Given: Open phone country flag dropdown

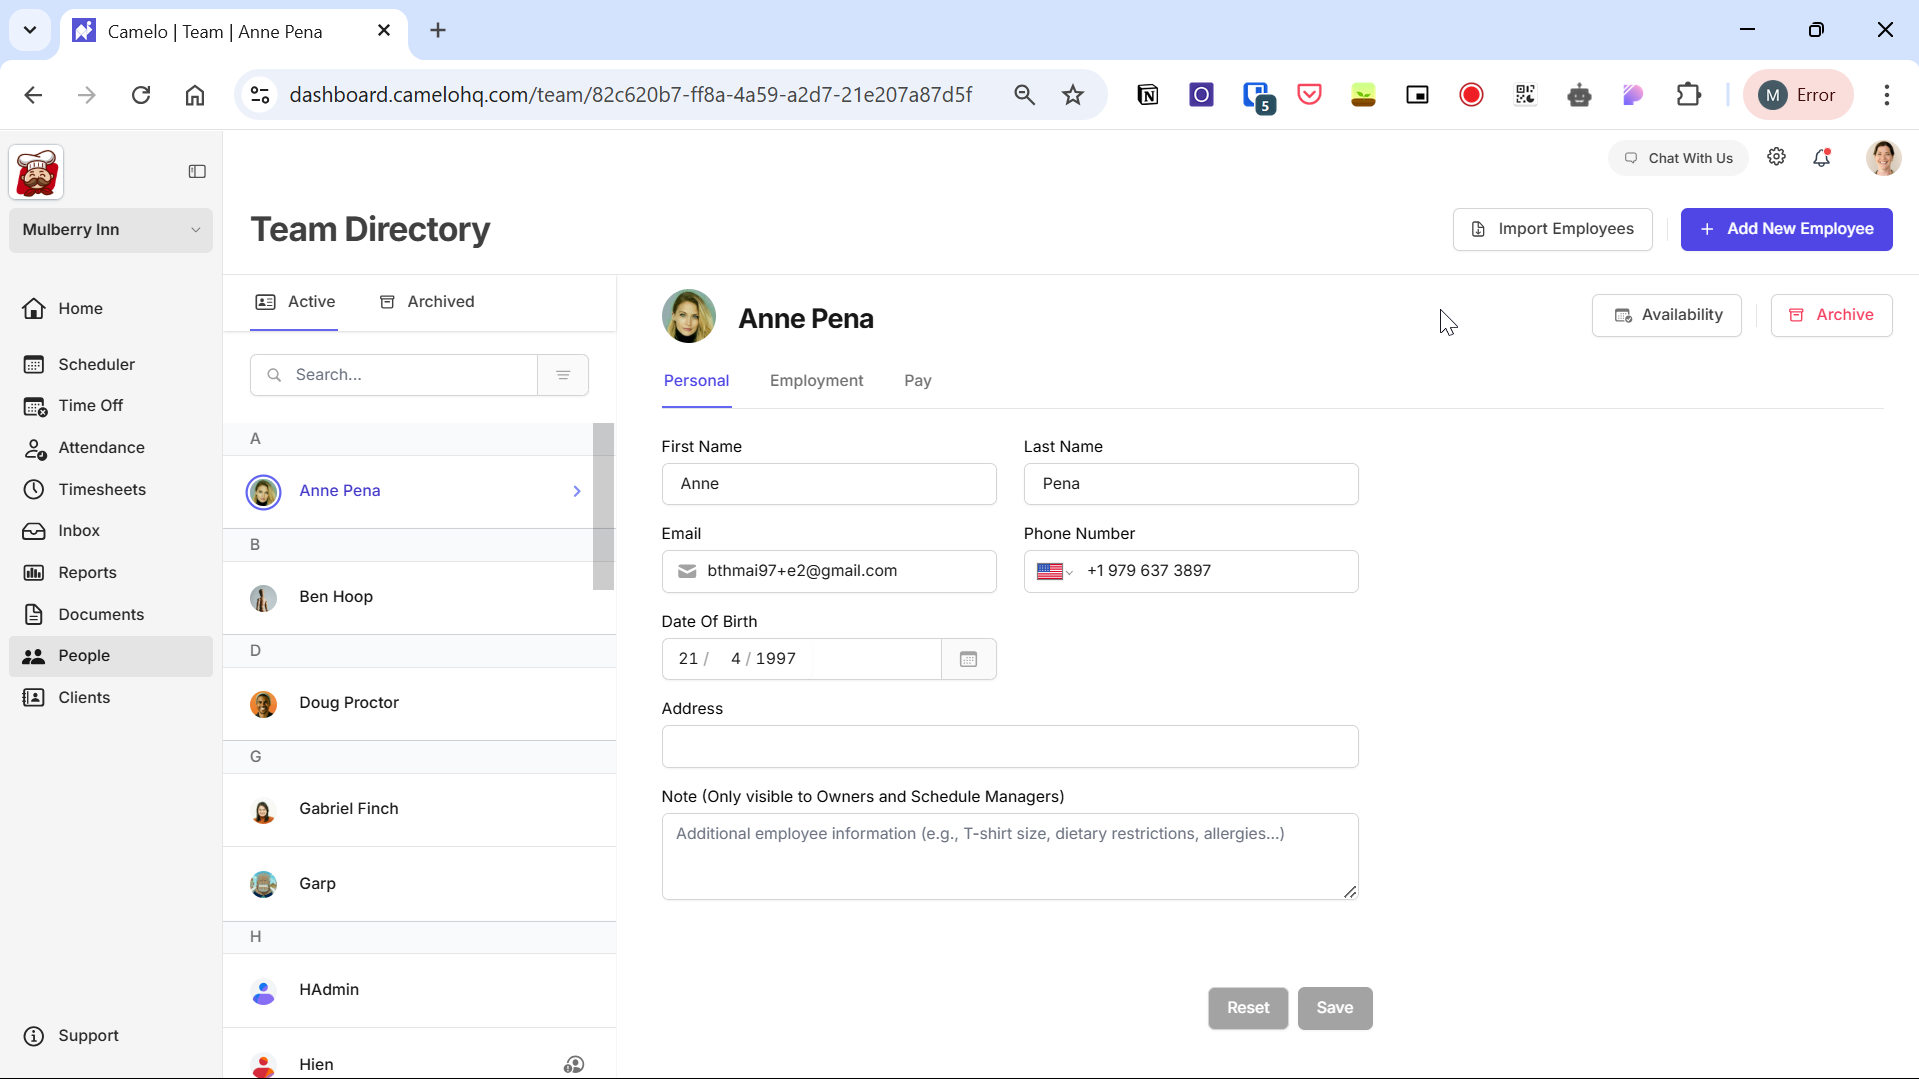Looking at the screenshot, I should pos(1054,571).
